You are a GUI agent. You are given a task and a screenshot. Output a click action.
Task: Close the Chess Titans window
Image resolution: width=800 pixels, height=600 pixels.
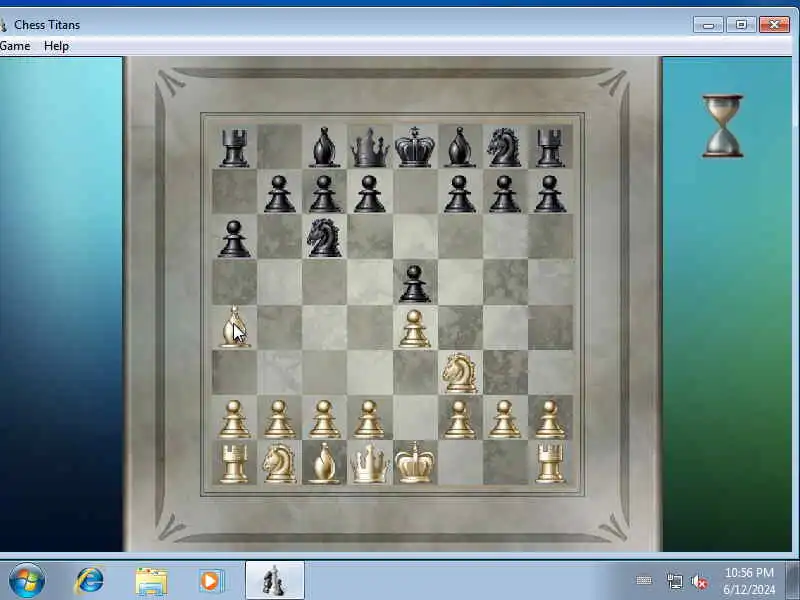click(774, 24)
